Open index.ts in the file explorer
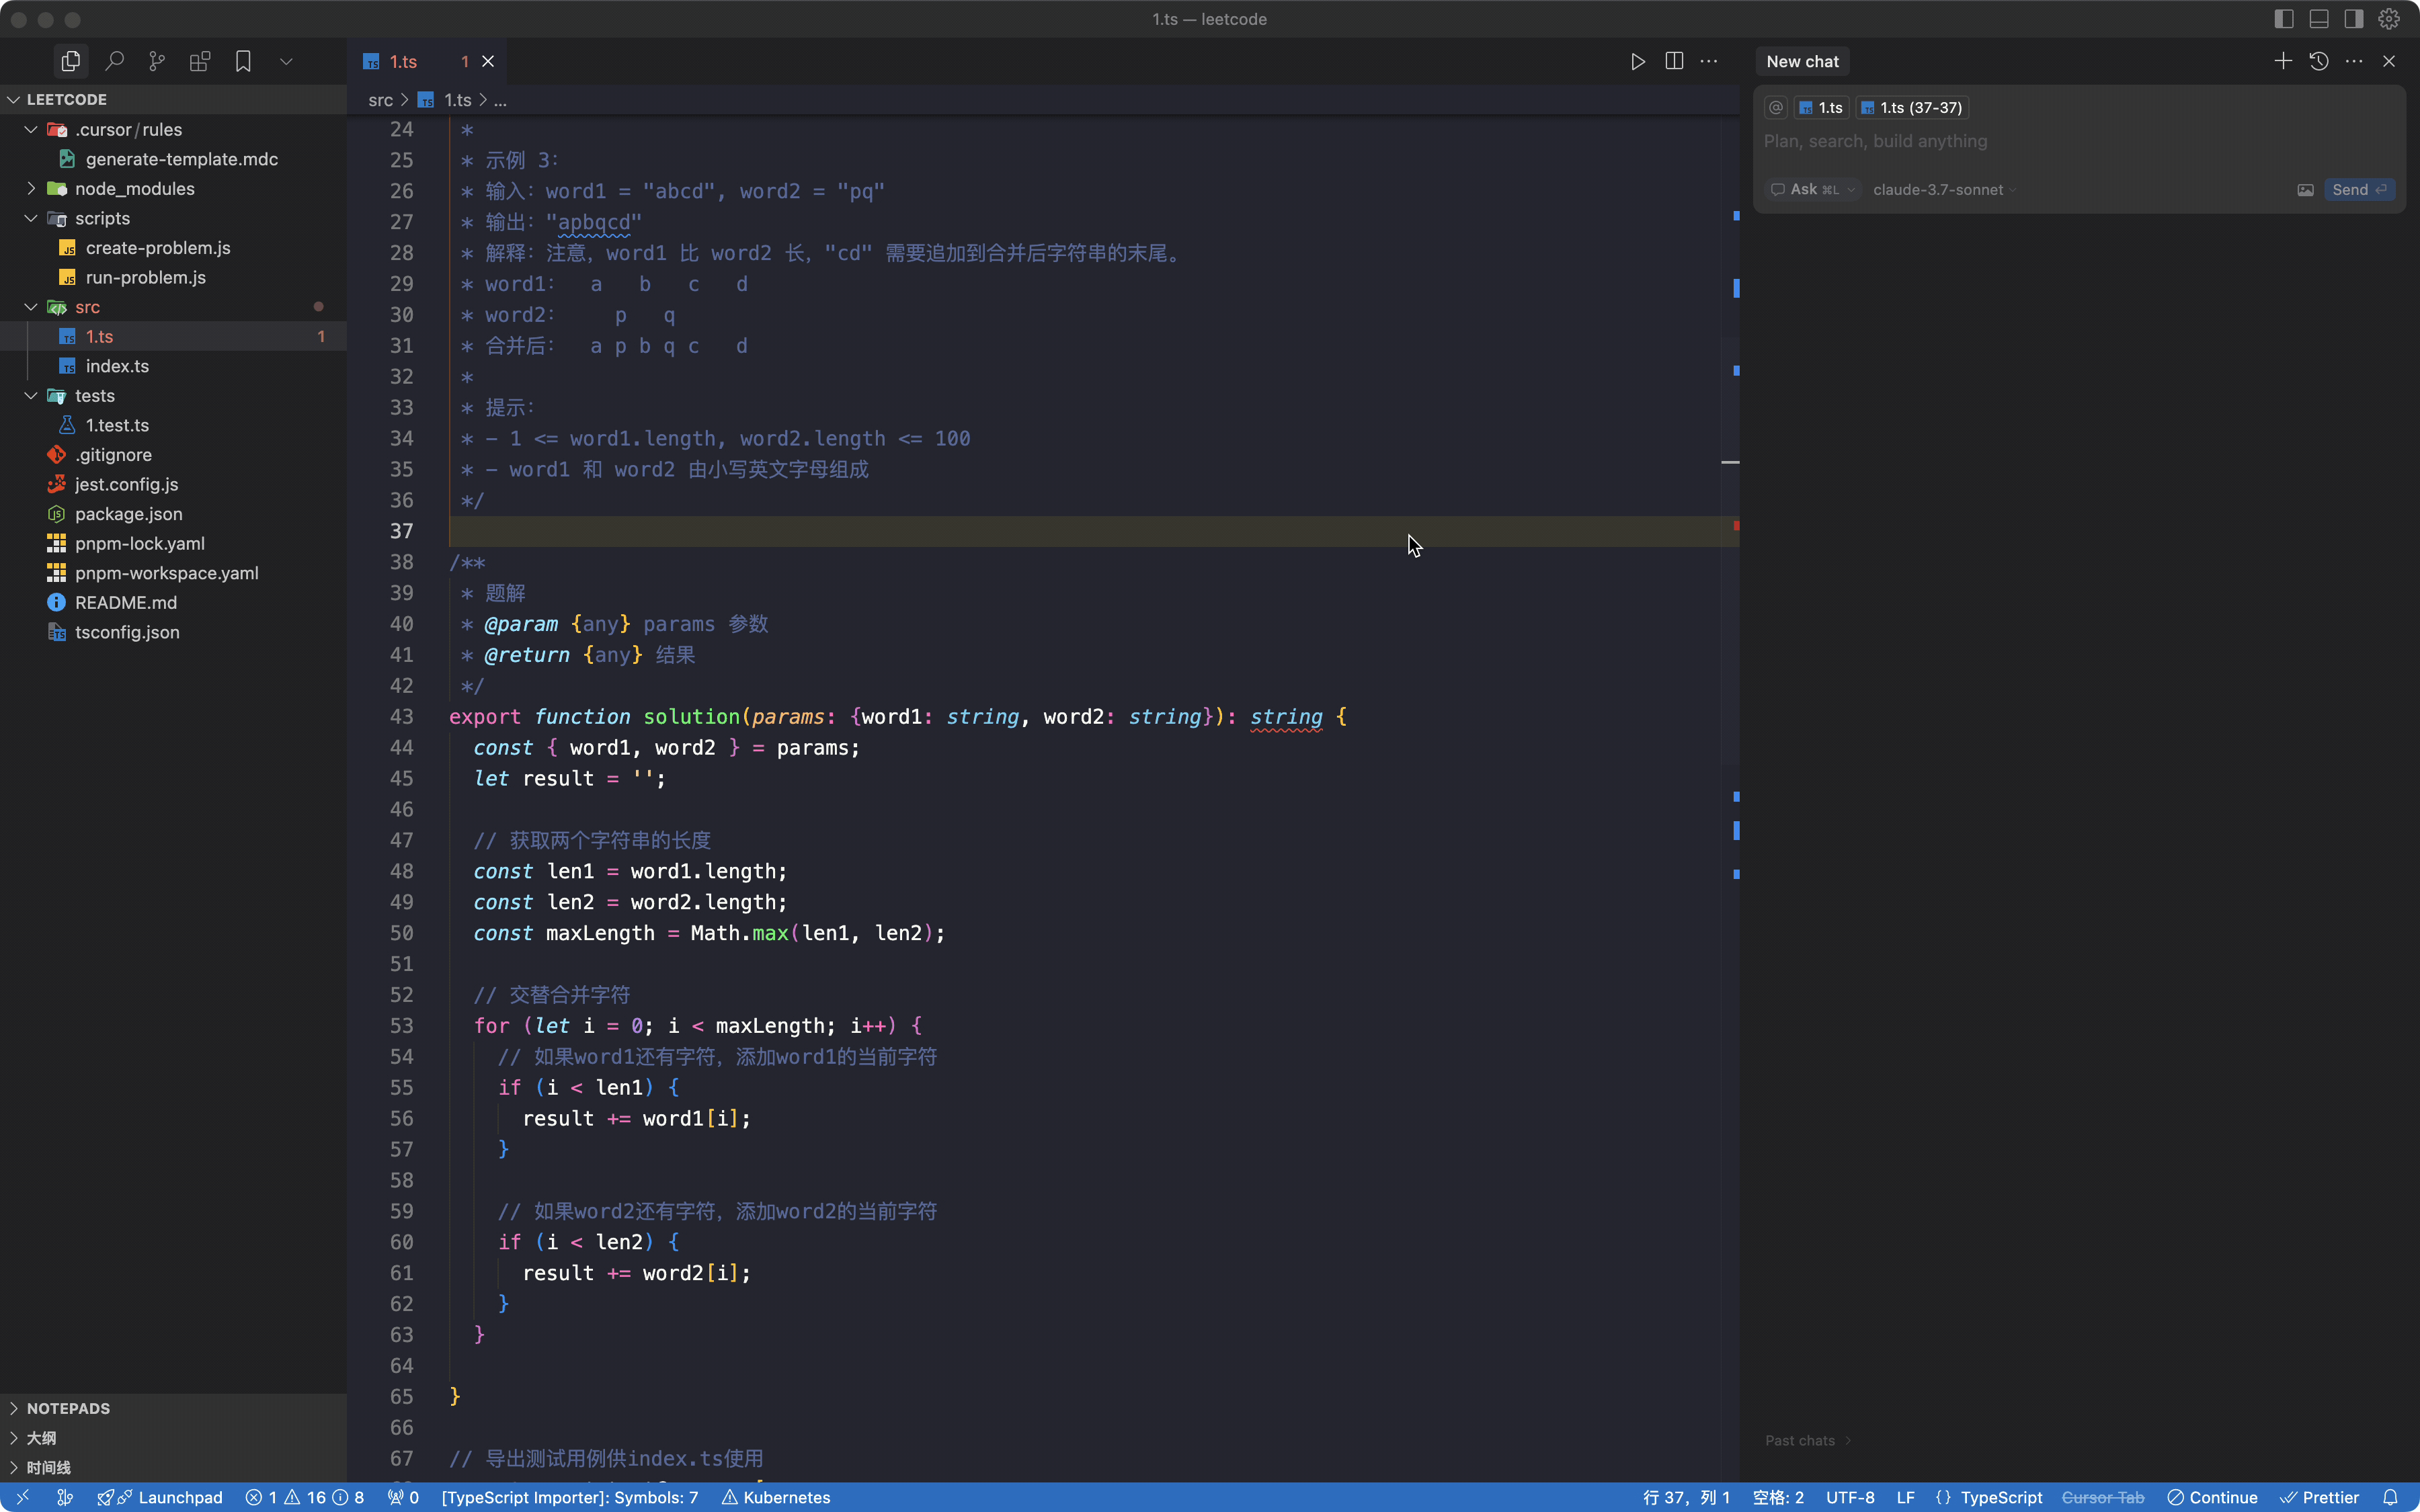 pyautogui.click(x=117, y=366)
